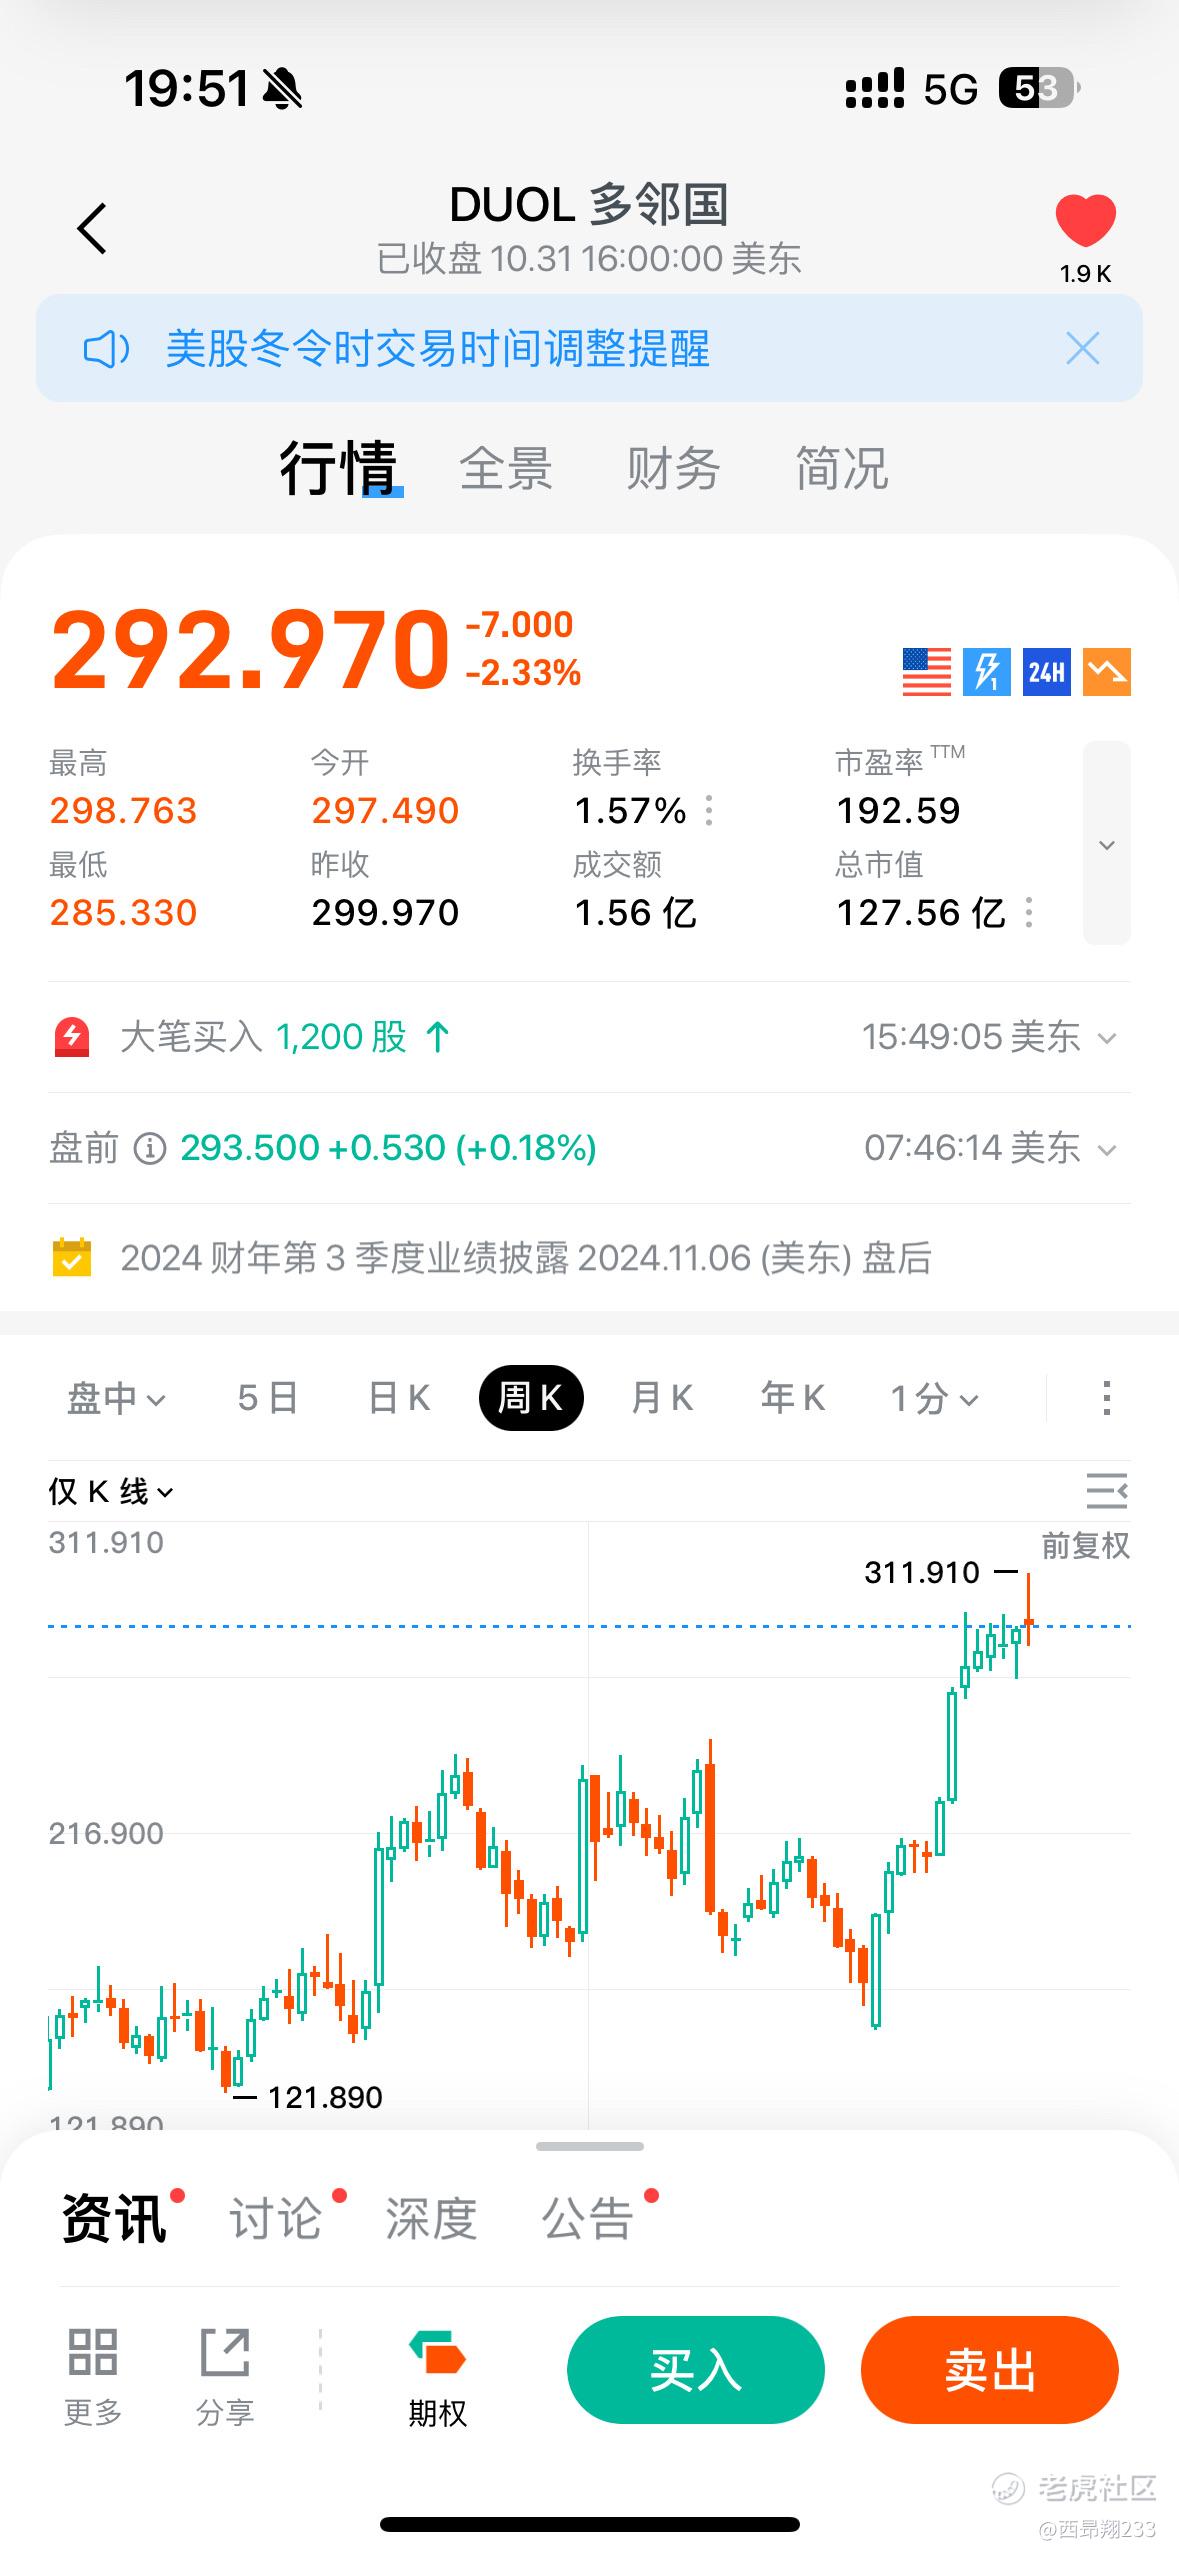Tap three dots next to 总市值 127.56亿
The width and height of the screenshot is (1179, 2556).
[1029, 912]
